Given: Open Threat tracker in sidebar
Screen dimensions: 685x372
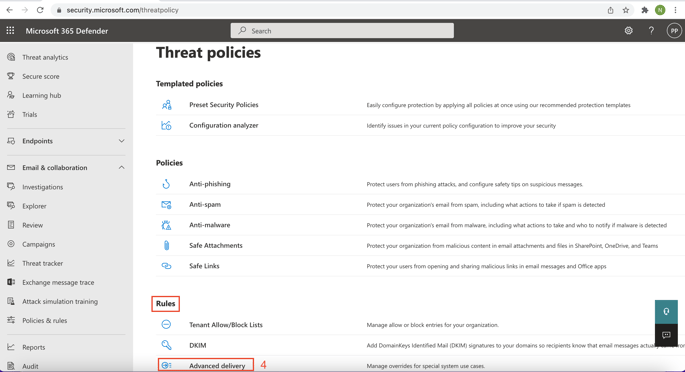Looking at the screenshot, I should [42, 263].
